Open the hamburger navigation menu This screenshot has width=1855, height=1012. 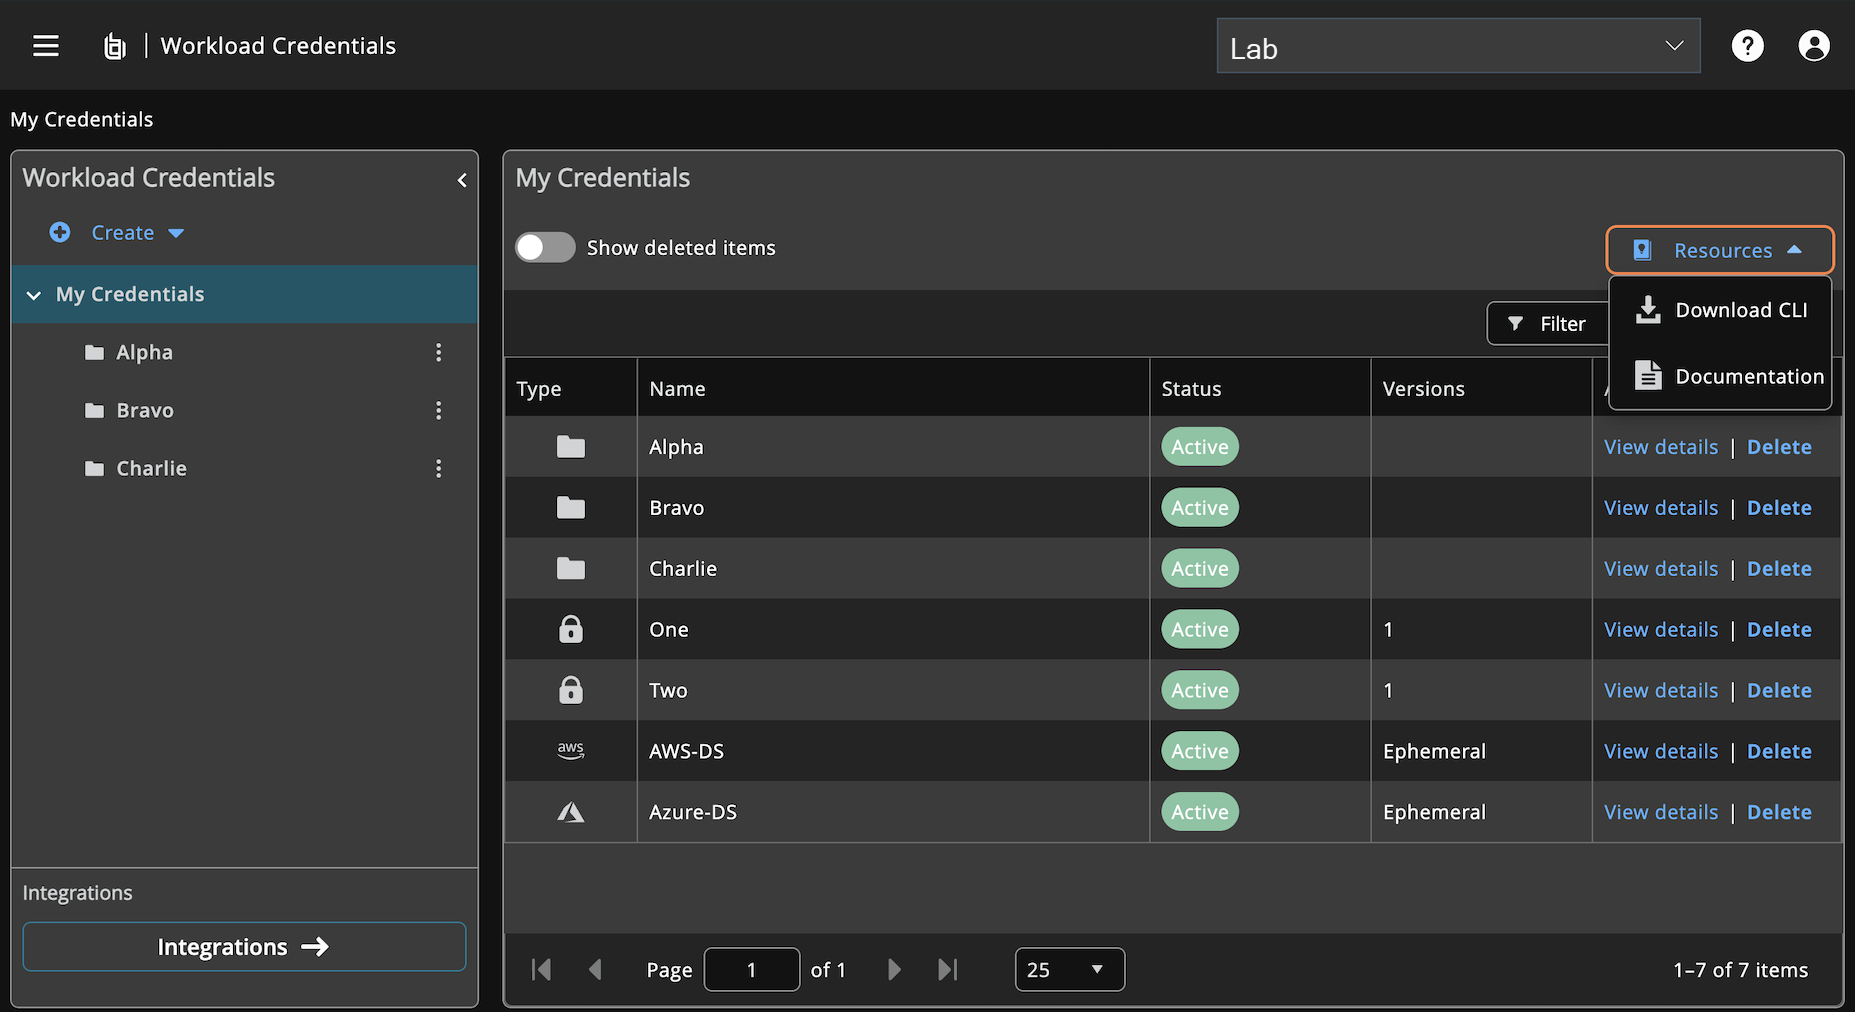pyautogui.click(x=46, y=46)
